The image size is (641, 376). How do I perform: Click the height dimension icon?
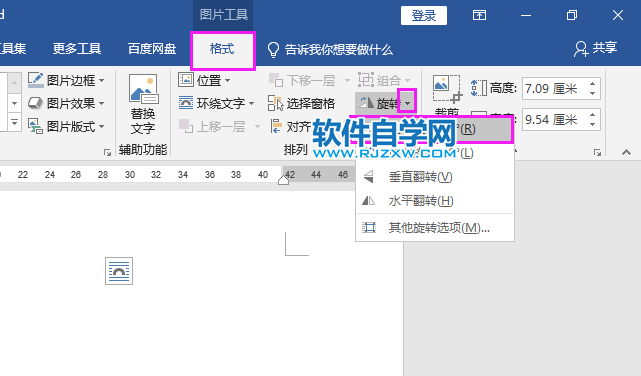click(478, 88)
